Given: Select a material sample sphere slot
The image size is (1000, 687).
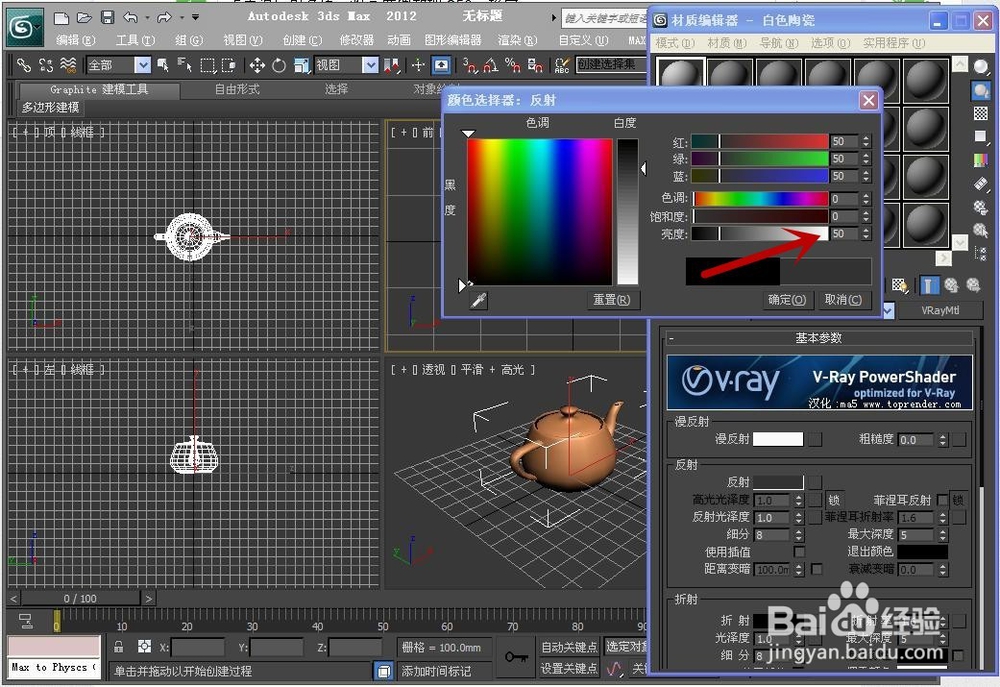Looking at the screenshot, I should (x=680, y=72).
